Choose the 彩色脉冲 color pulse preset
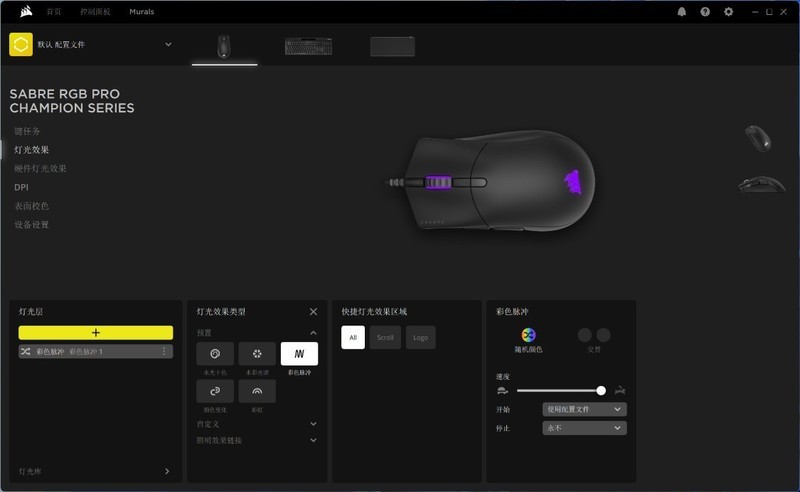800x492 pixels. [x=299, y=354]
